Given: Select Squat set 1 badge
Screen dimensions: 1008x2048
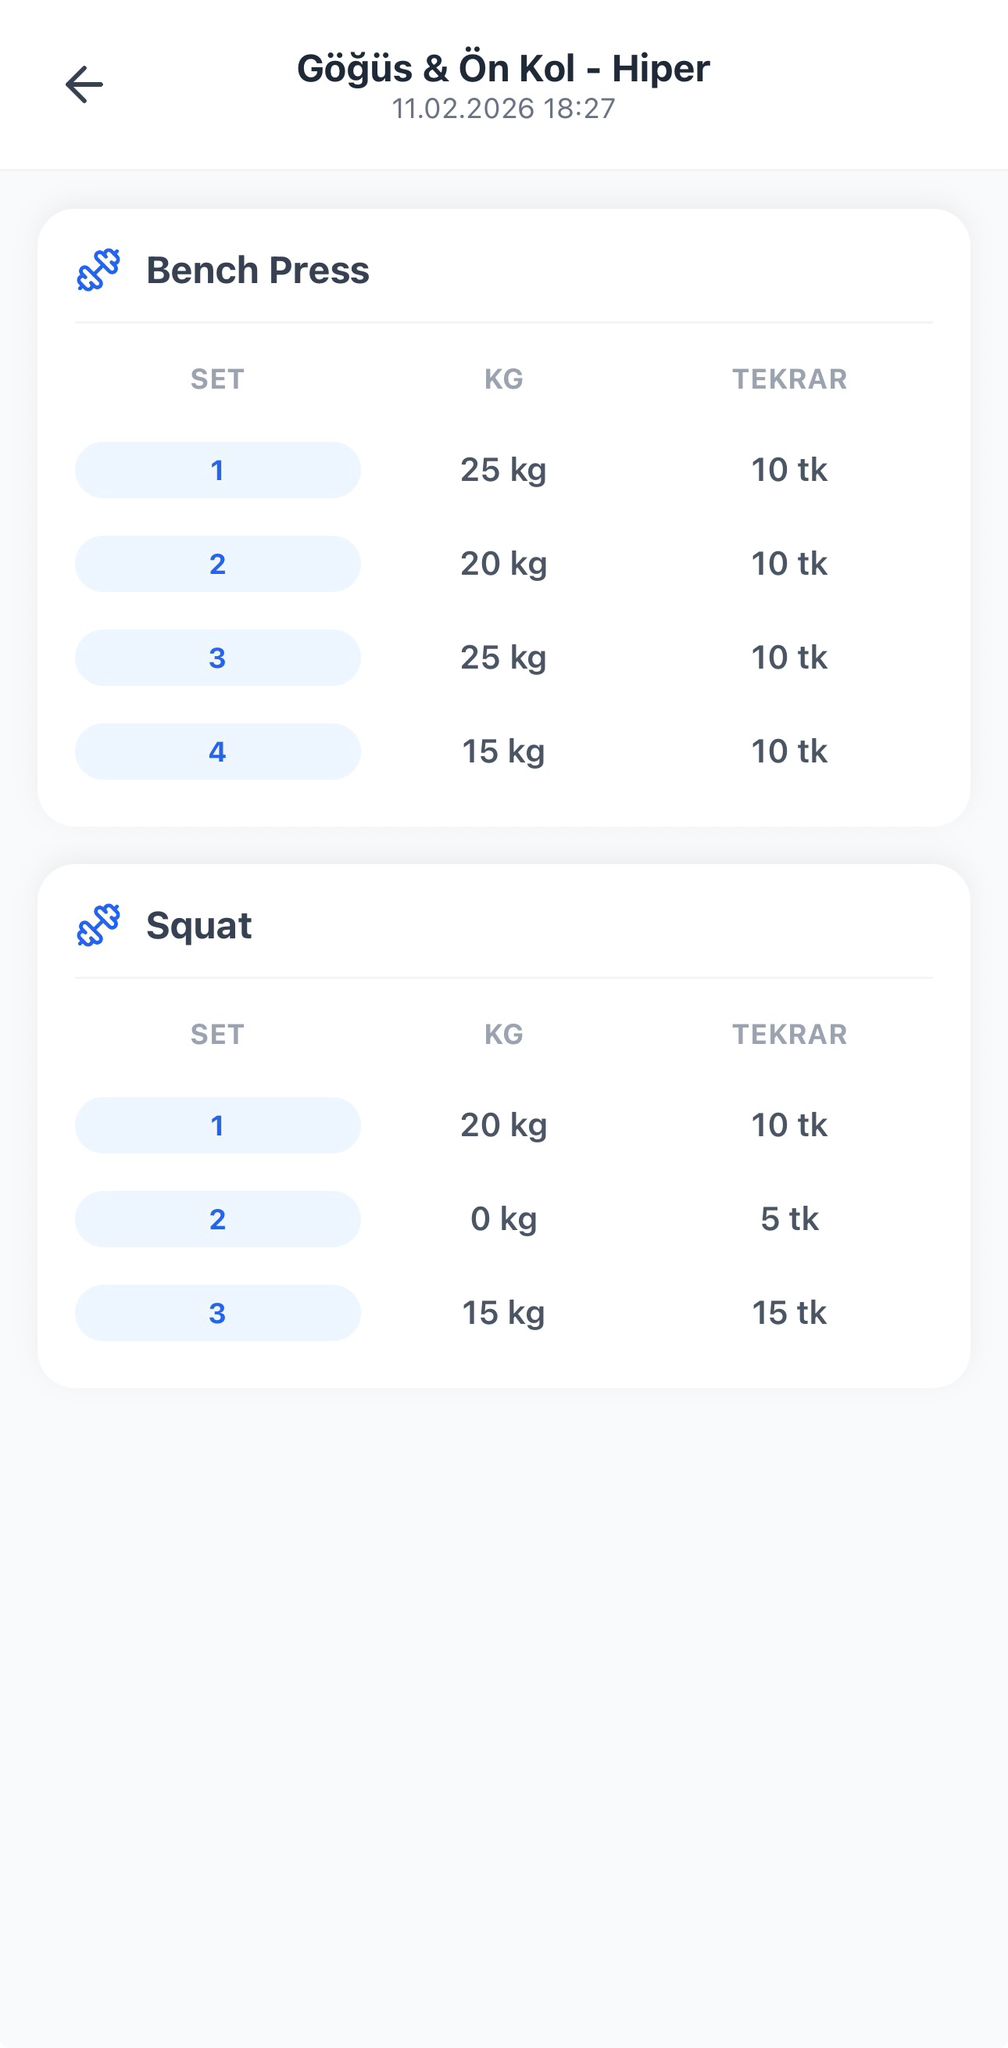Looking at the screenshot, I should tap(217, 1125).
